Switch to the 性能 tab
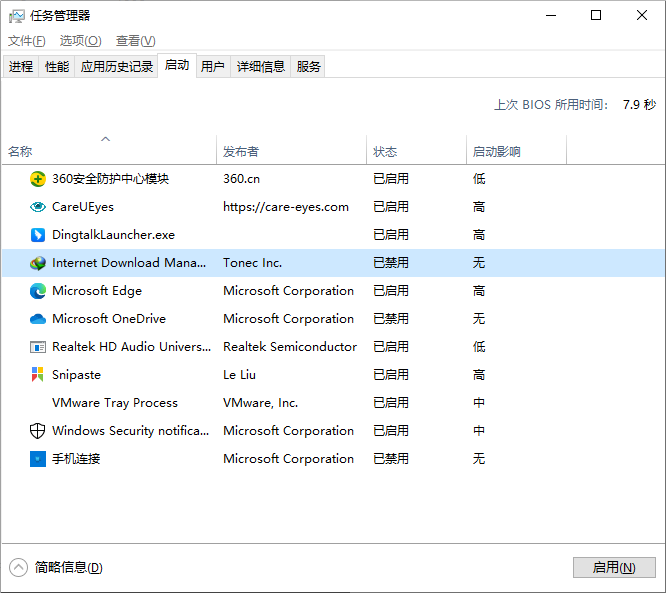666x593 pixels. tap(57, 67)
